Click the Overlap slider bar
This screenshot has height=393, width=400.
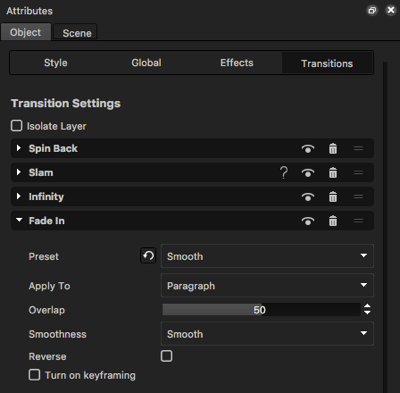[261, 310]
